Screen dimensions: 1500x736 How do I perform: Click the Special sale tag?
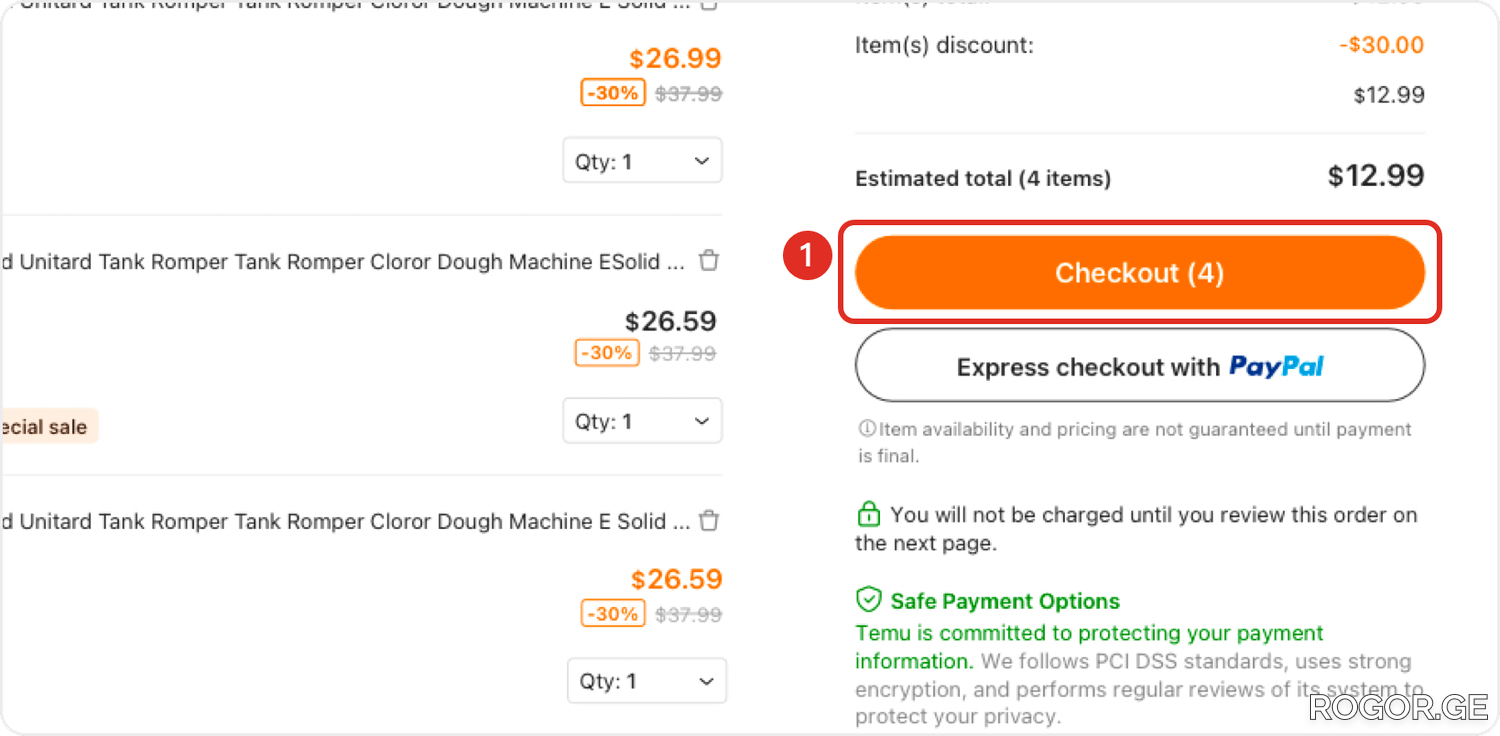click(49, 427)
